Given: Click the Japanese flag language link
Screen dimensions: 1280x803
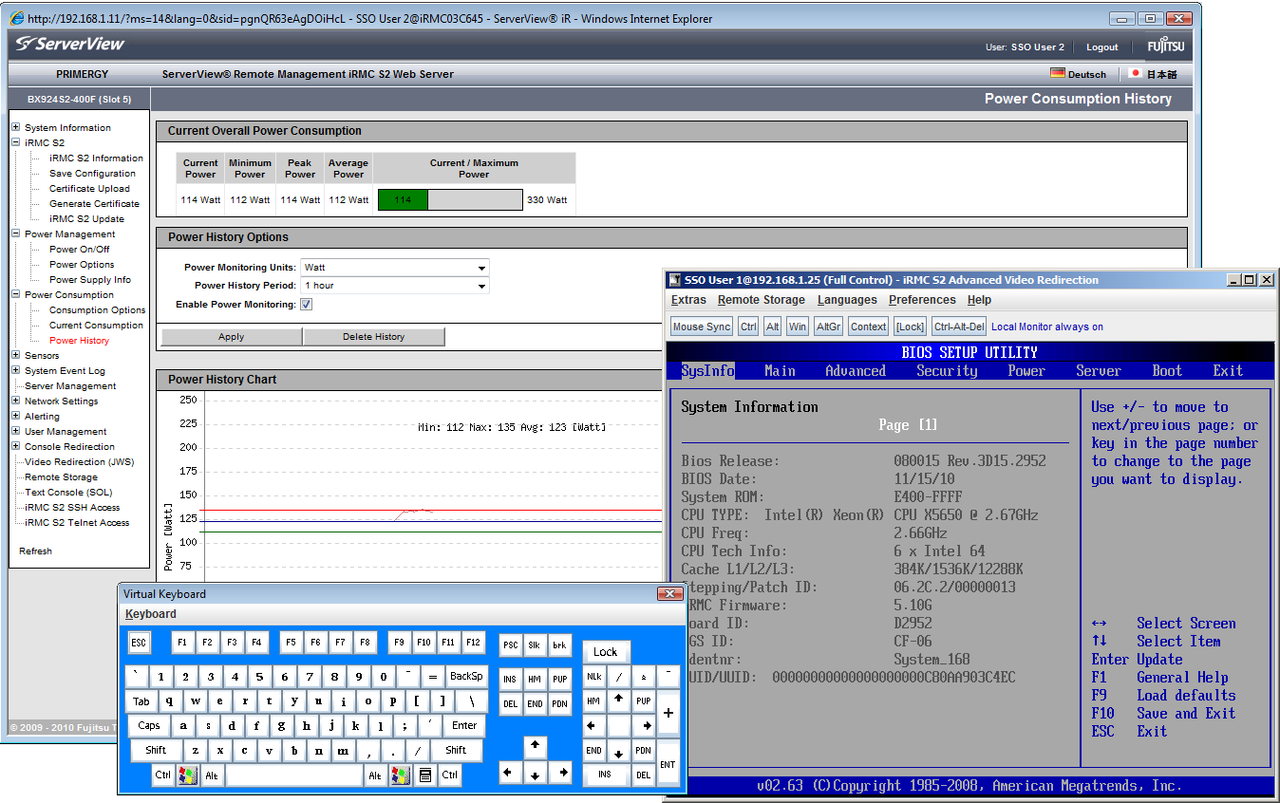Looking at the screenshot, I should click(1153, 74).
